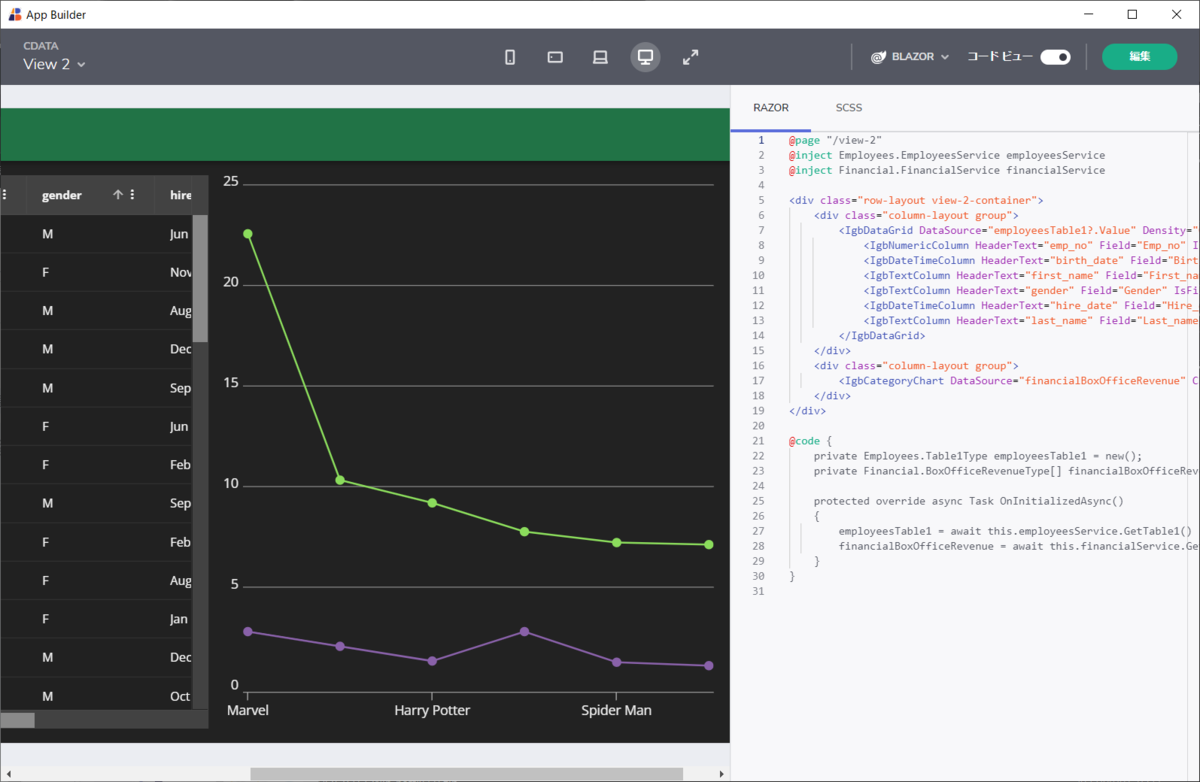Click line 25 OnInitializedAsync method
The width and height of the screenshot is (1200, 782).
click(x=969, y=501)
